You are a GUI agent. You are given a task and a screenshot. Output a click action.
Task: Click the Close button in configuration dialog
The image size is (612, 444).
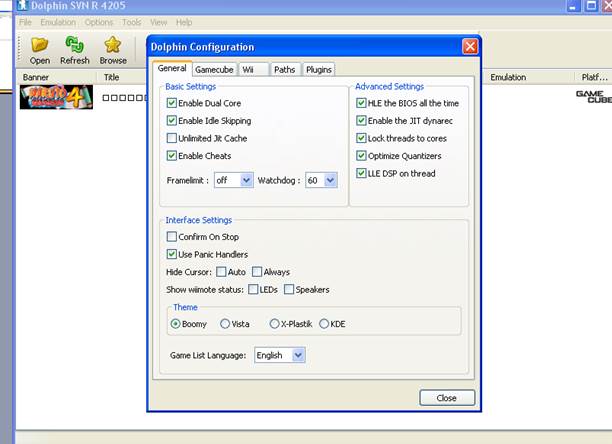click(447, 398)
